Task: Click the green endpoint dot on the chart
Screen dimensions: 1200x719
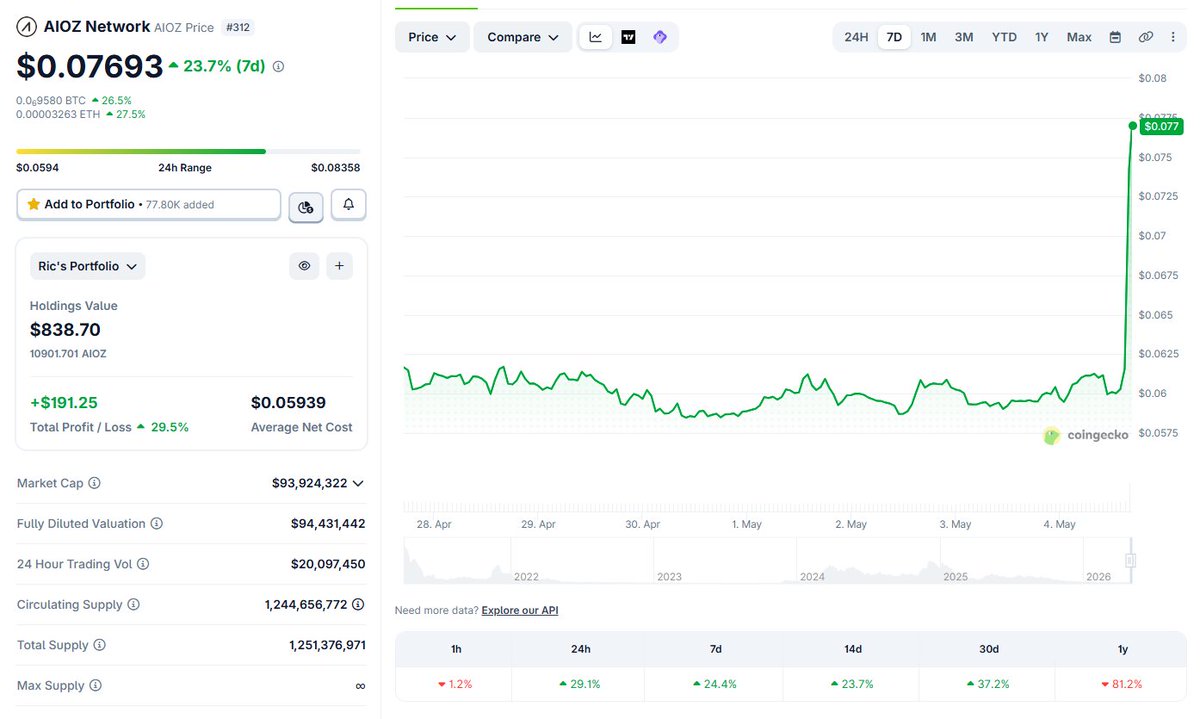Action: tap(1132, 126)
